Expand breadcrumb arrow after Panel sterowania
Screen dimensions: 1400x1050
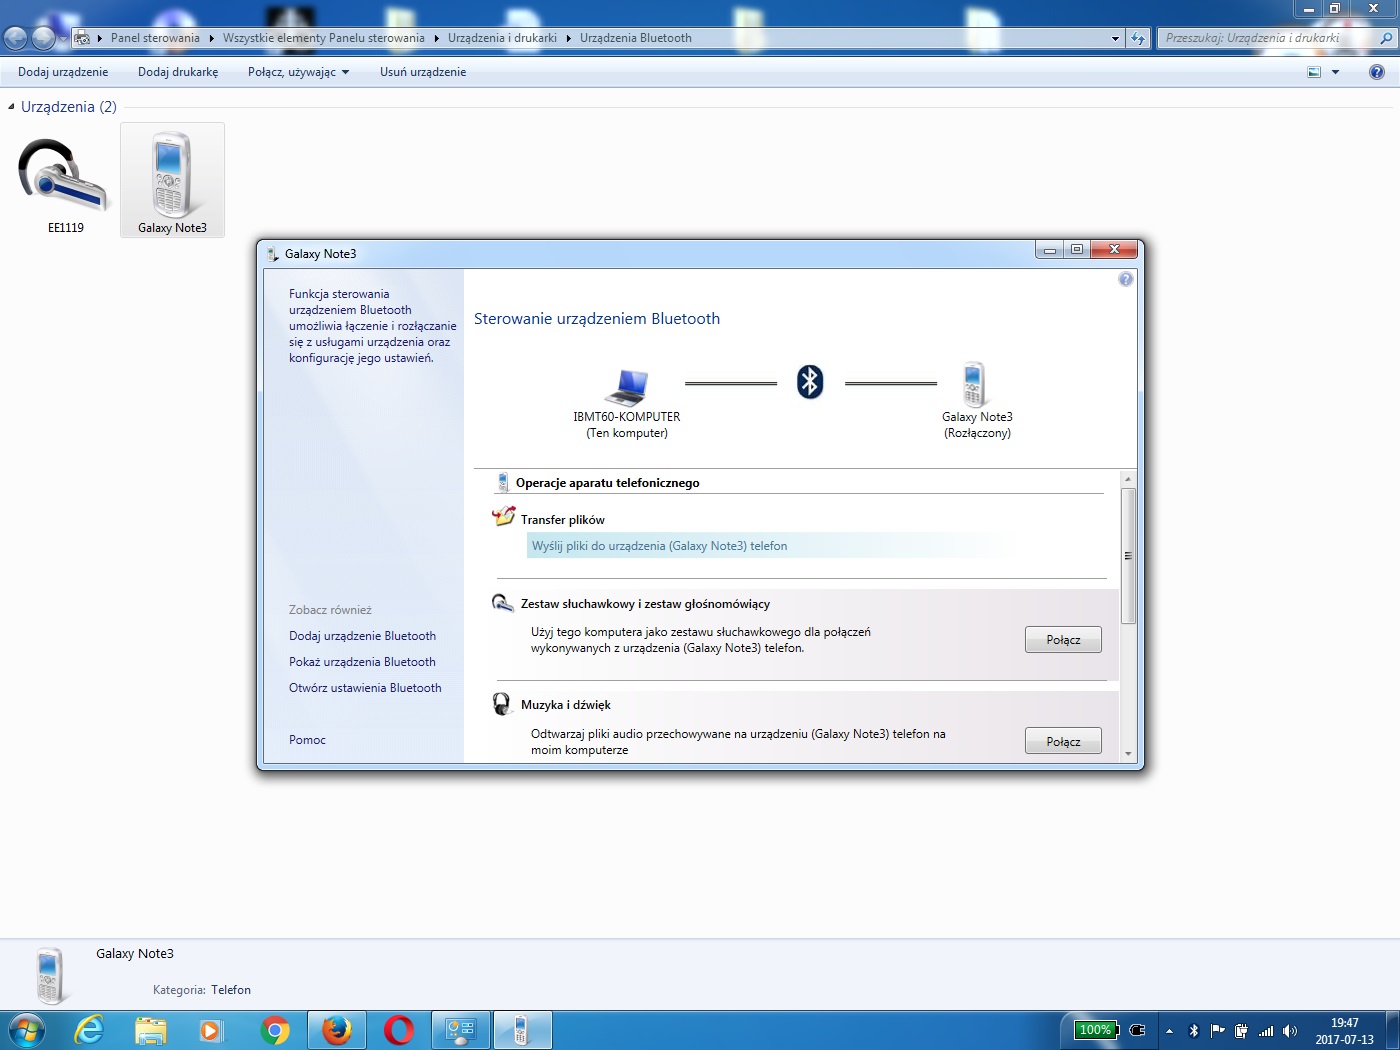point(211,38)
